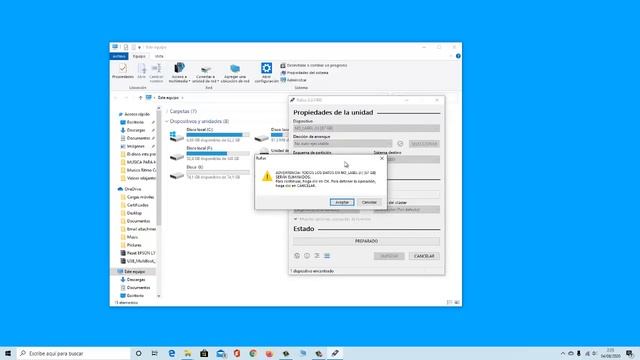640x360 pixels.
Task: Click Acceso a multimedia ribbon icon
Action: [179, 73]
